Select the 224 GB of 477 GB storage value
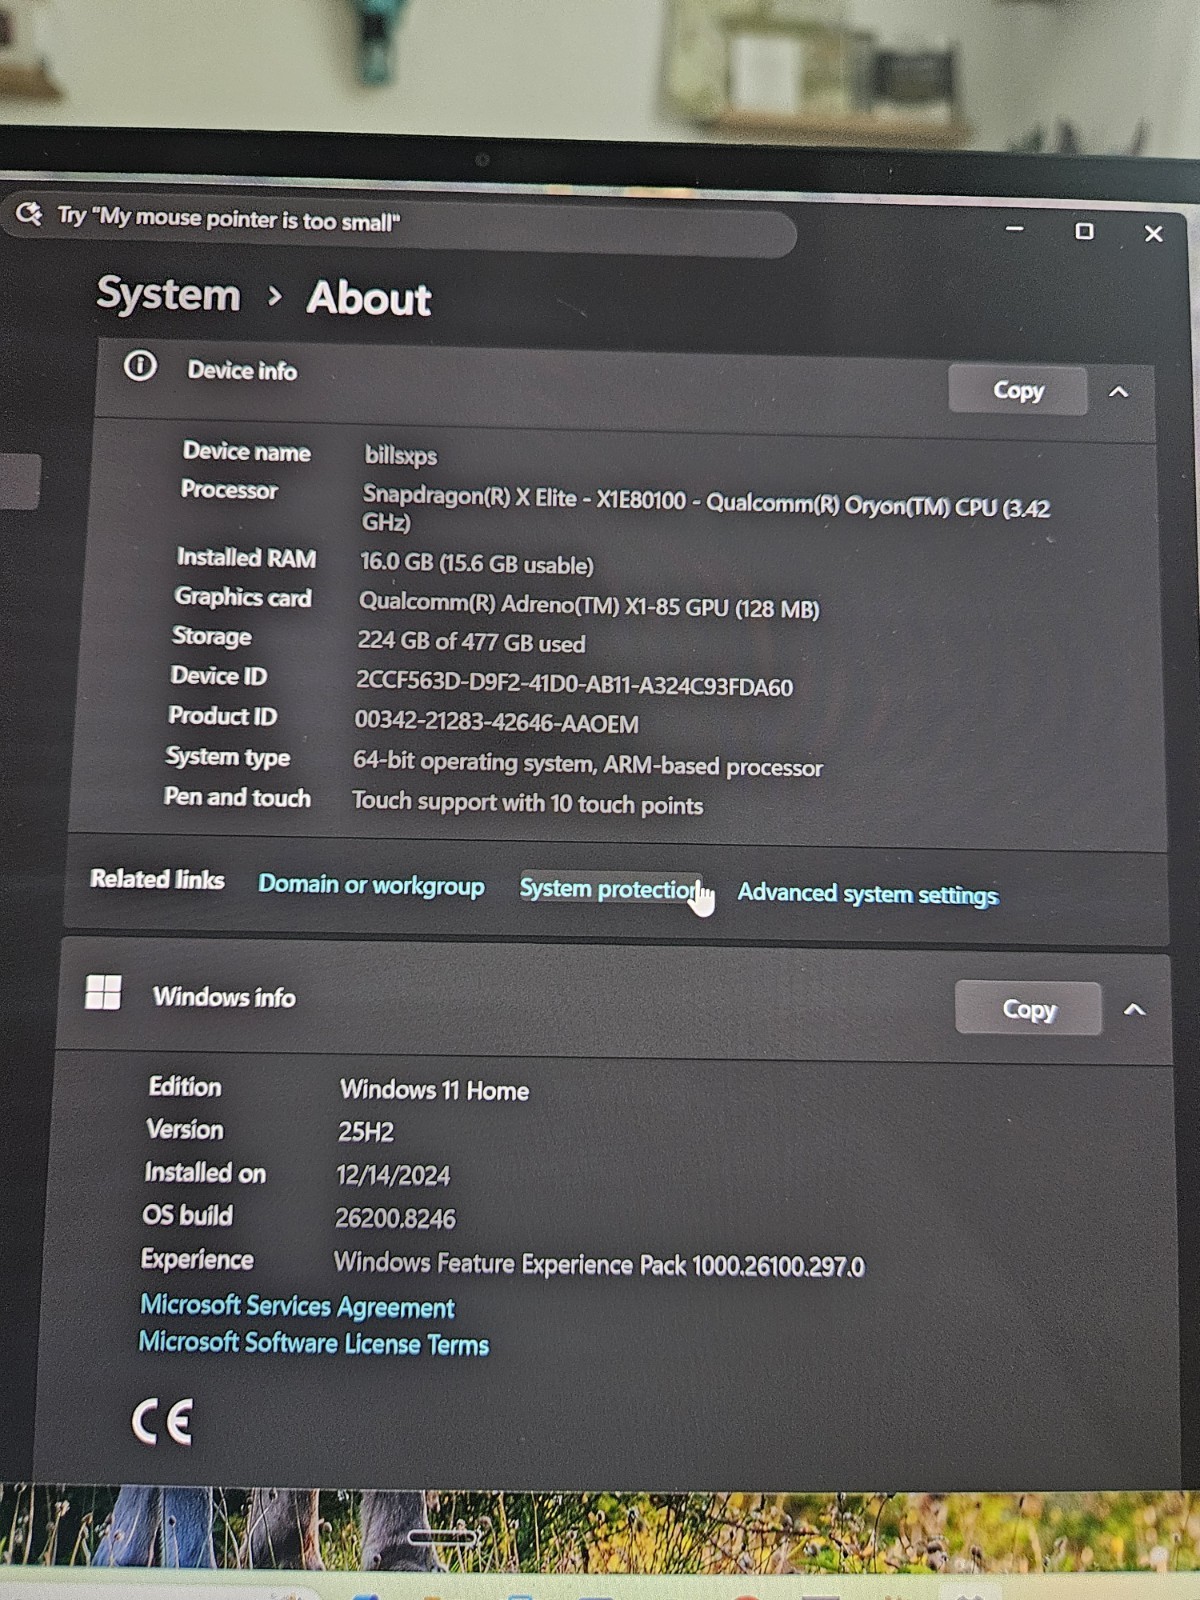 [x=471, y=641]
